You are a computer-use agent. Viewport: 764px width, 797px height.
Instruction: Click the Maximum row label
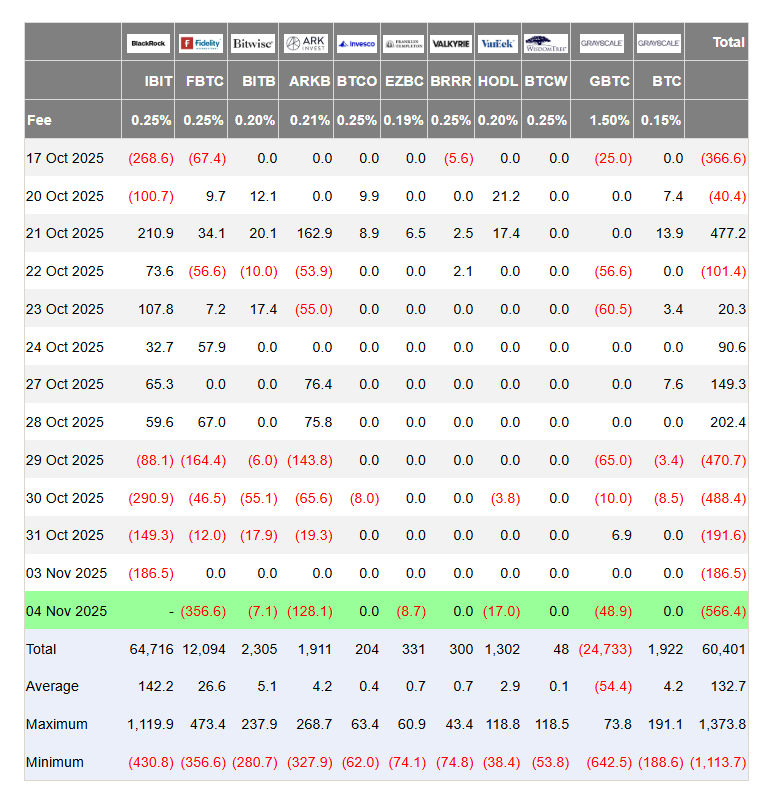[x=57, y=724]
